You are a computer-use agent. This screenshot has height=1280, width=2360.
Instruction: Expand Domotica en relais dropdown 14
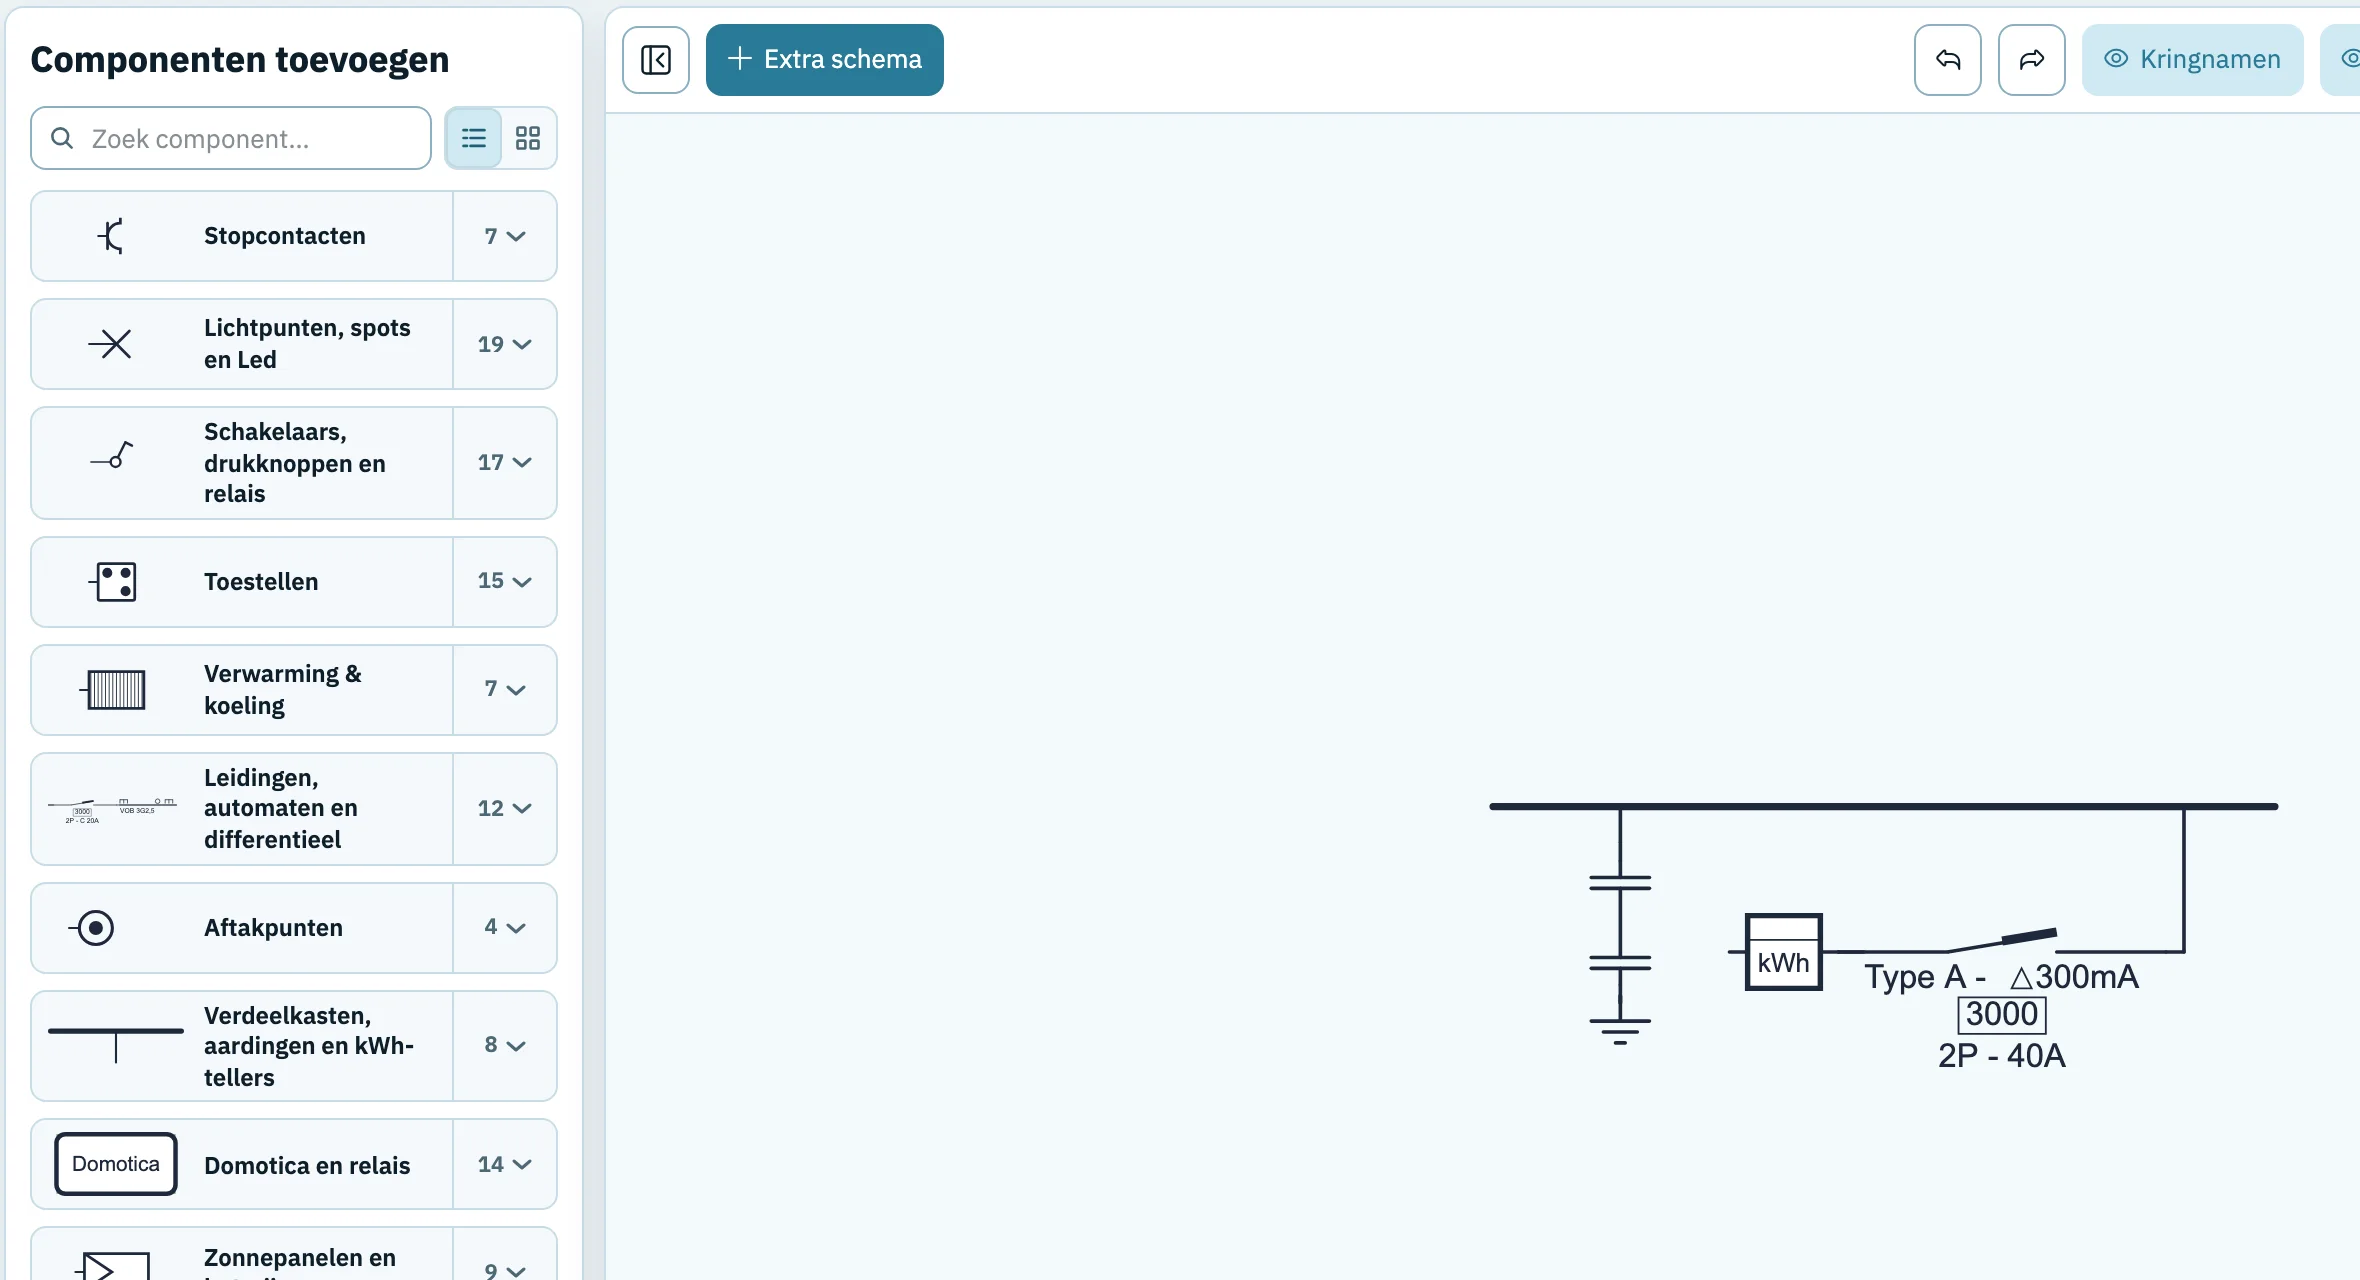pyautogui.click(x=505, y=1164)
